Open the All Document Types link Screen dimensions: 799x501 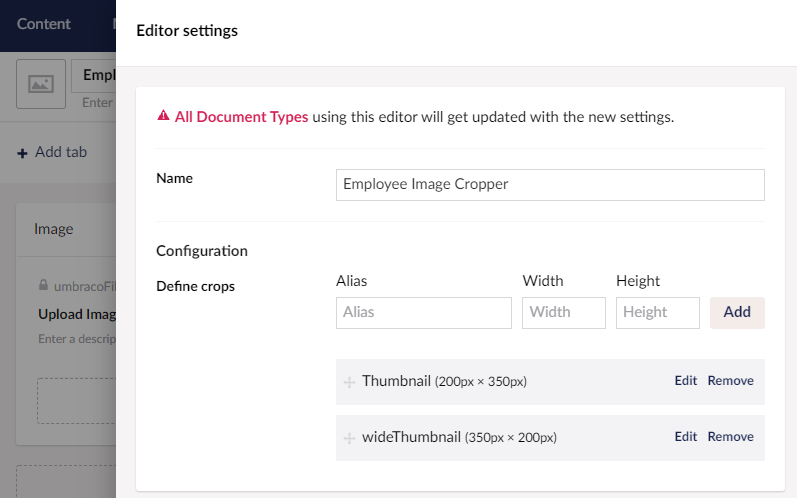pyautogui.click(x=242, y=117)
